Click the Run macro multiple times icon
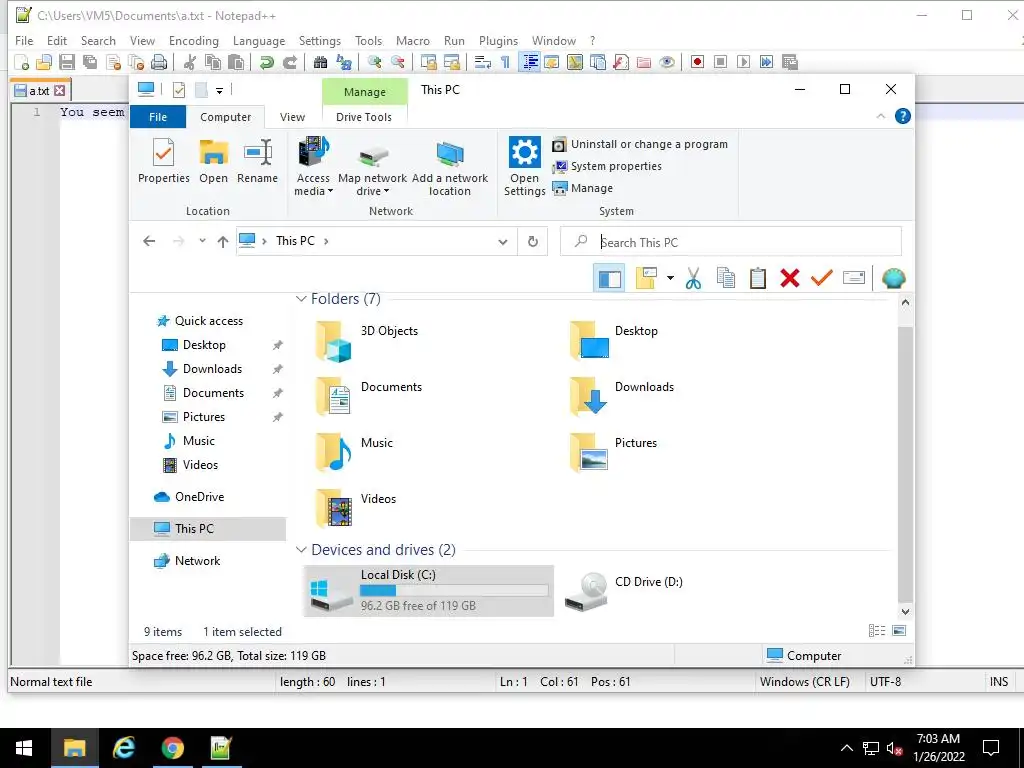 (x=767, y=62)
